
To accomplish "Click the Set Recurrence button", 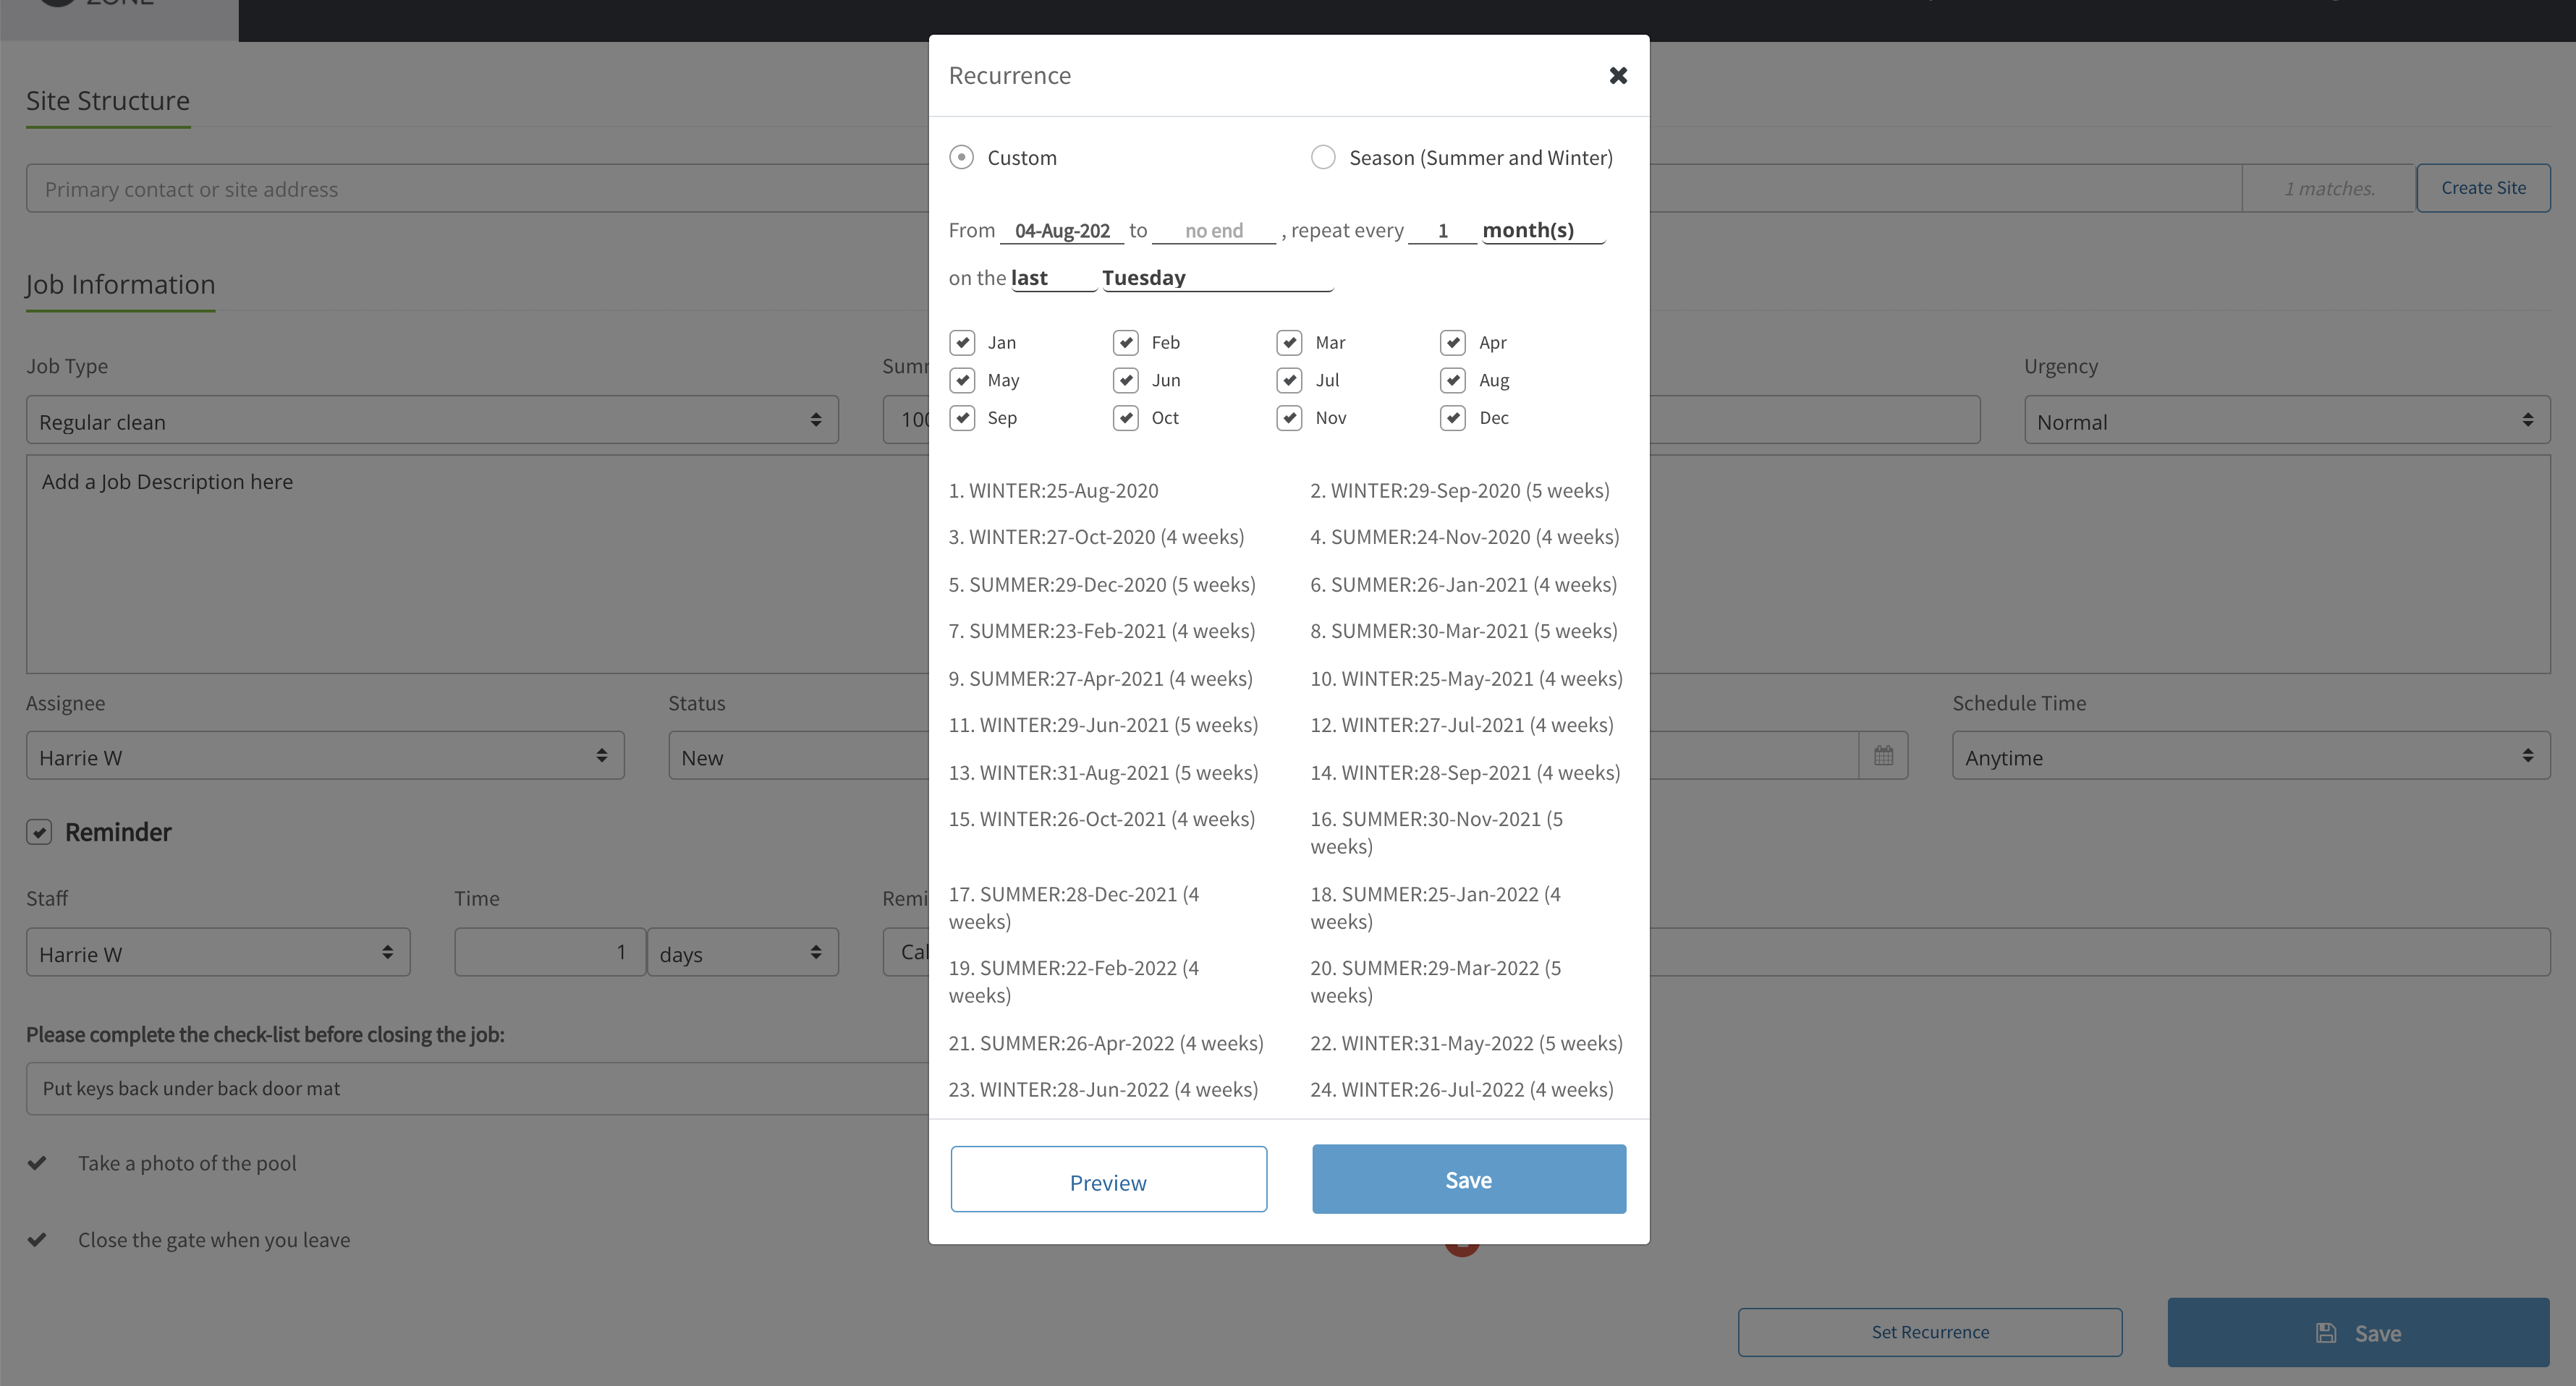I will 1930,1332.
